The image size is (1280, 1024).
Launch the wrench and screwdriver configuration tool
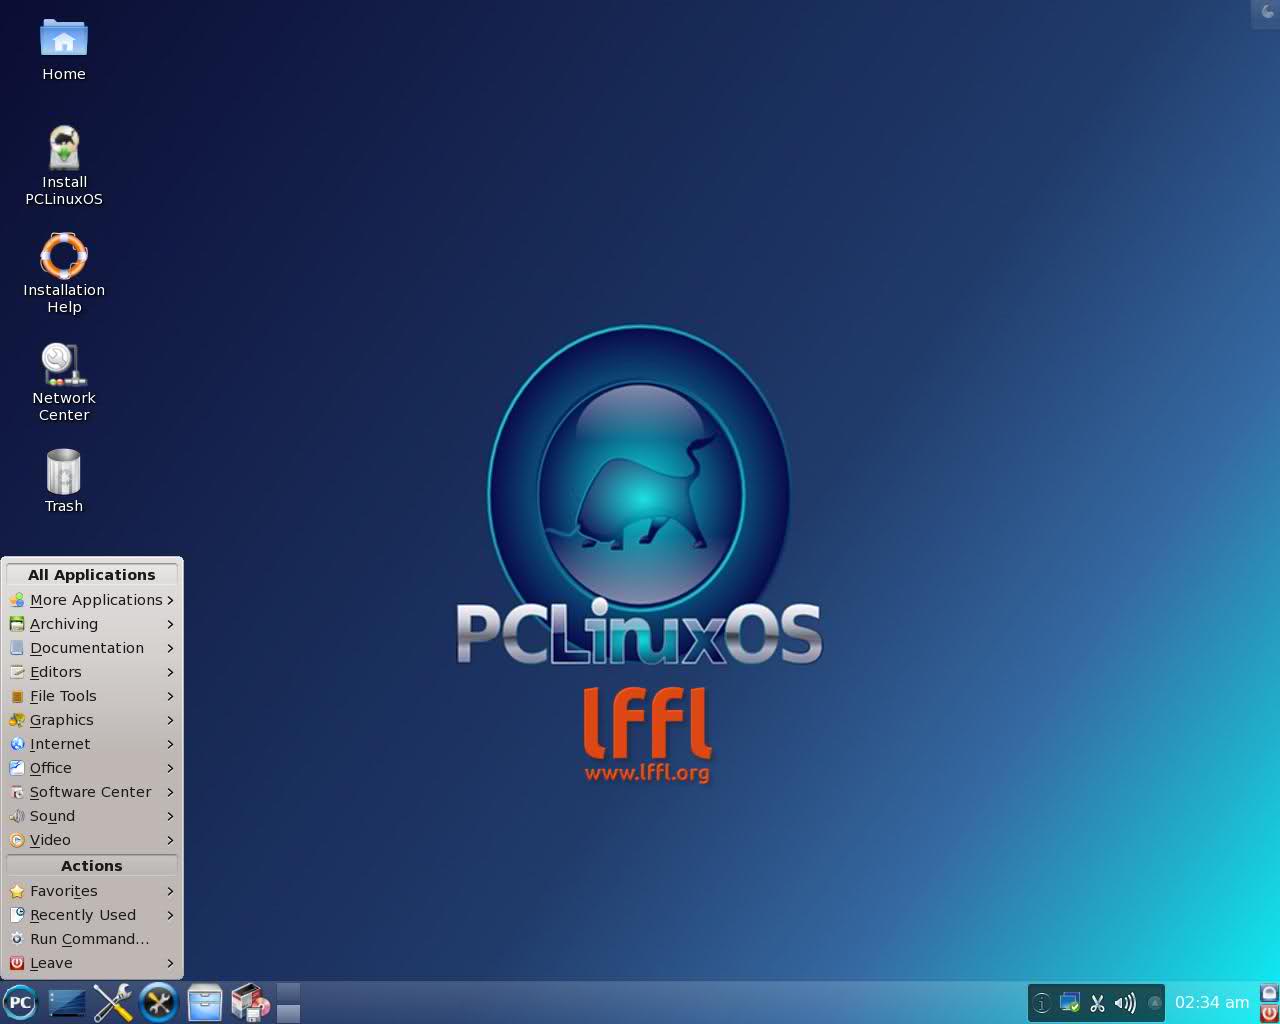tap(113, 1002)
